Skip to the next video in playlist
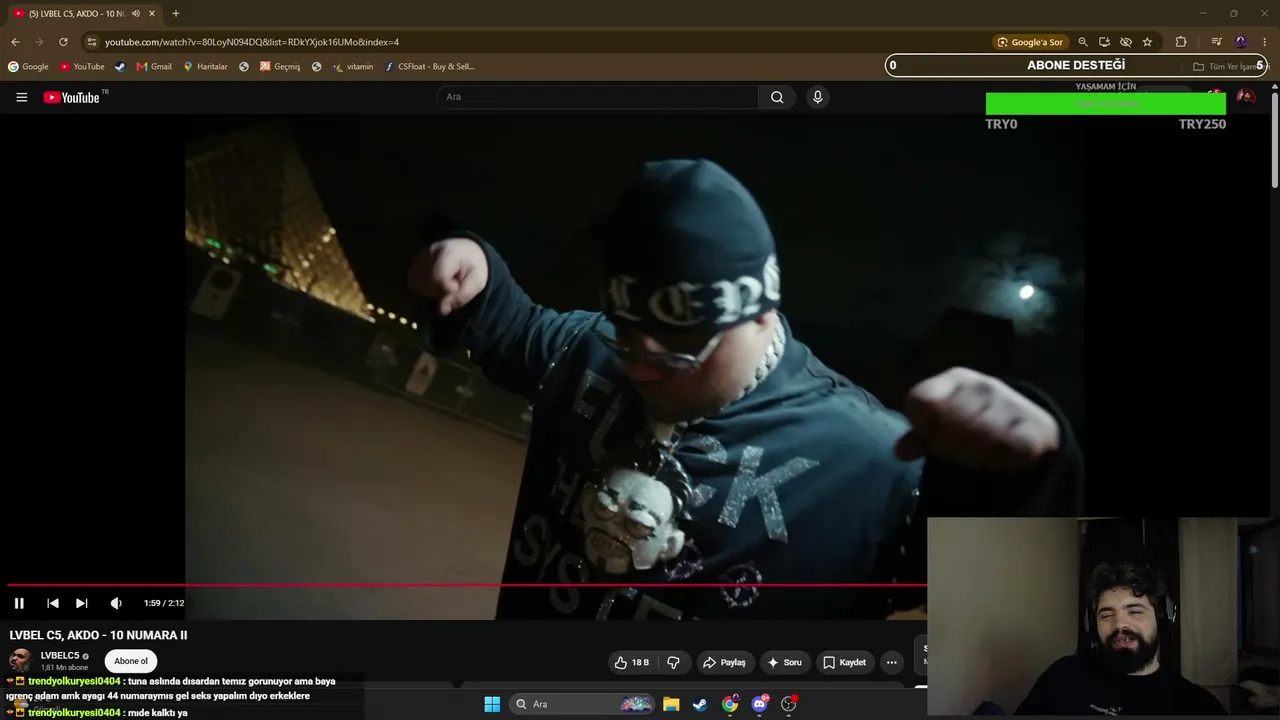This screenshot has height=720, width=1280. click(x=82, y=603)
